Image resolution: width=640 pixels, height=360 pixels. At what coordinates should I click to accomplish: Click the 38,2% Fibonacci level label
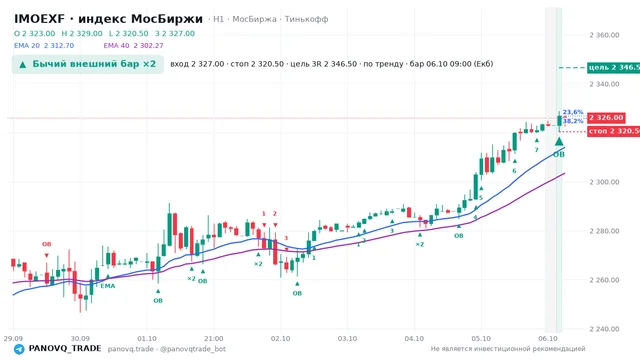pyautogui.click(x=573, y=121)
